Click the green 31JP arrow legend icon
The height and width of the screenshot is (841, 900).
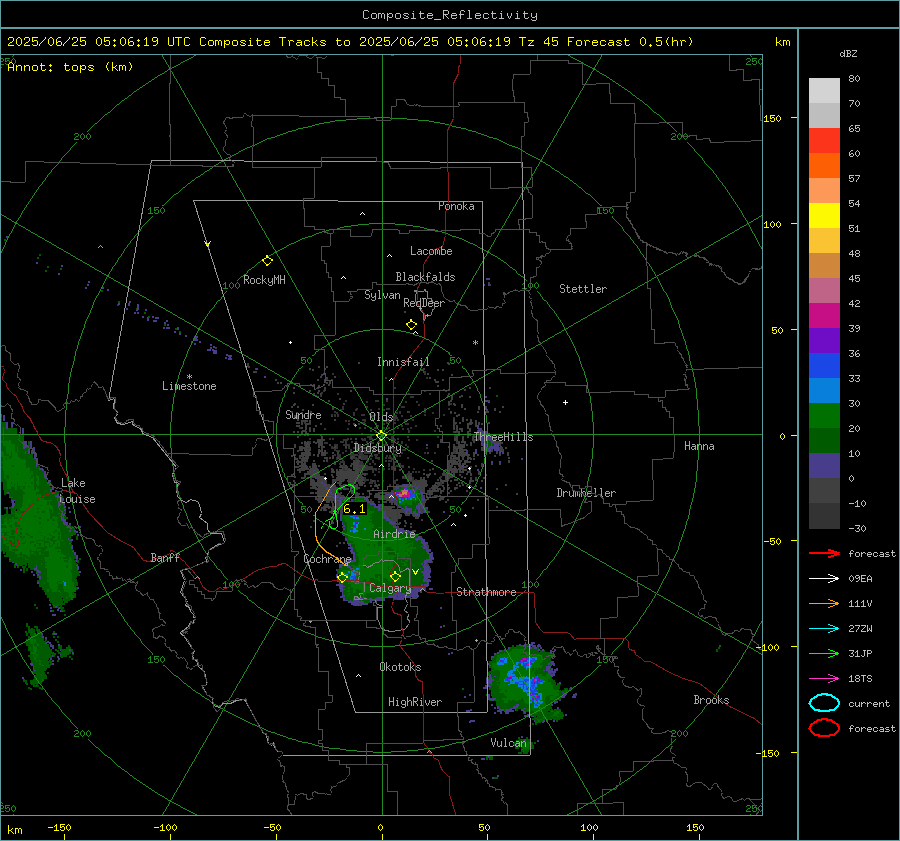pos(824,653)
